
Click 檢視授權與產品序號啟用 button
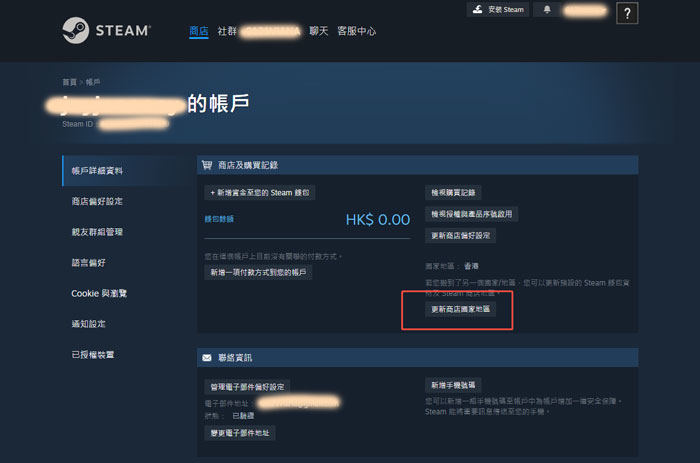471,214
